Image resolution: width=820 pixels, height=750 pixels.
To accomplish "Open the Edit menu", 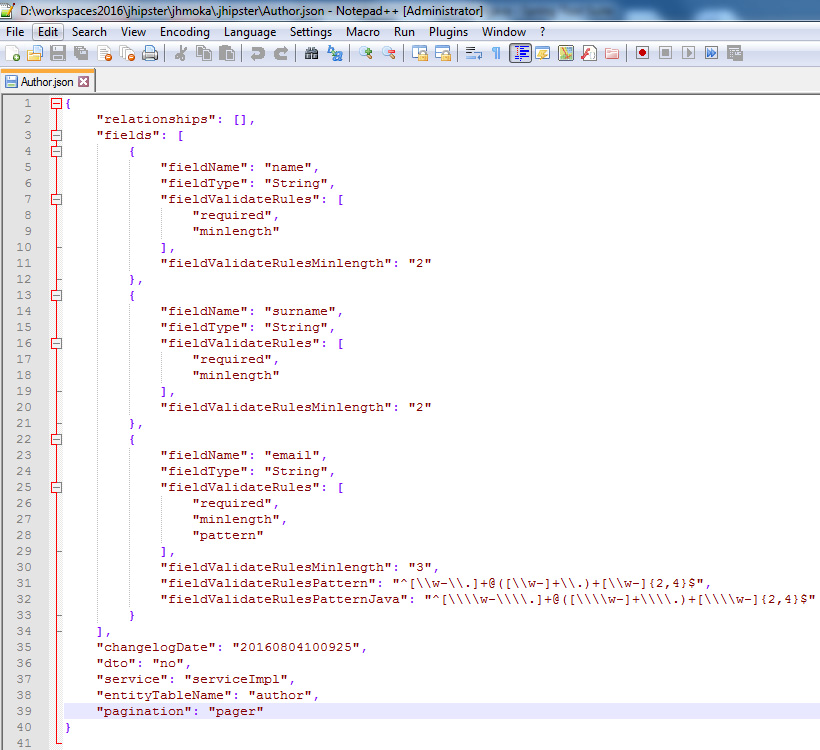I will [x=48, y=32].
